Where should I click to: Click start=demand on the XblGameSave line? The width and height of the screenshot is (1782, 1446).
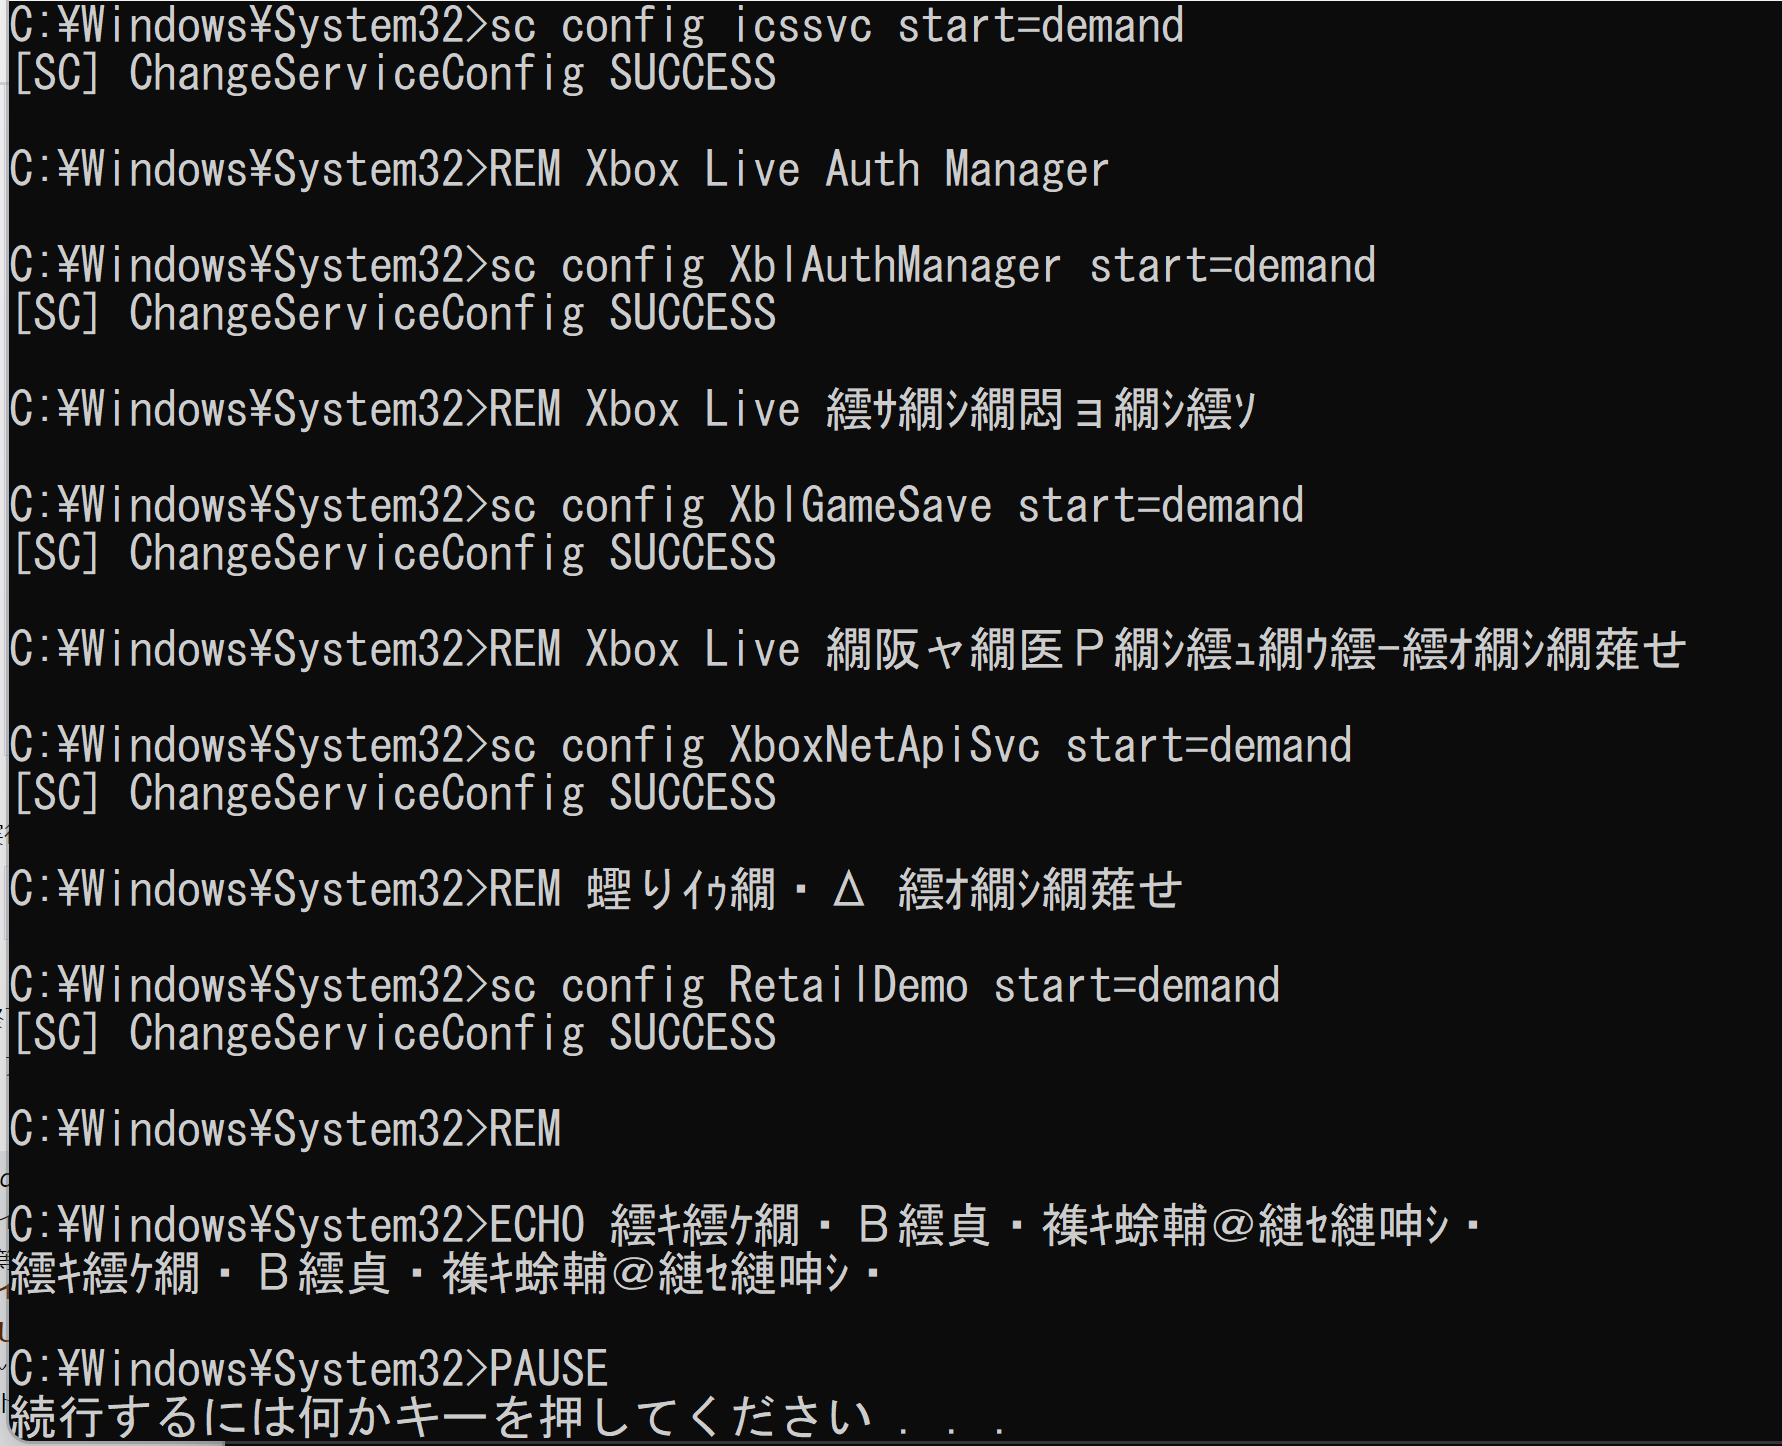coord(1160,505)
